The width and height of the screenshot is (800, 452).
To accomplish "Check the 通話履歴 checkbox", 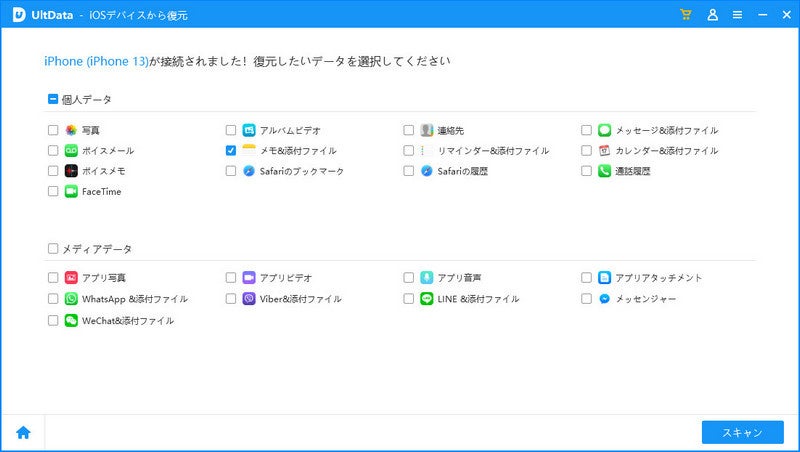I will pyautogui.click(x=587, y=171).
